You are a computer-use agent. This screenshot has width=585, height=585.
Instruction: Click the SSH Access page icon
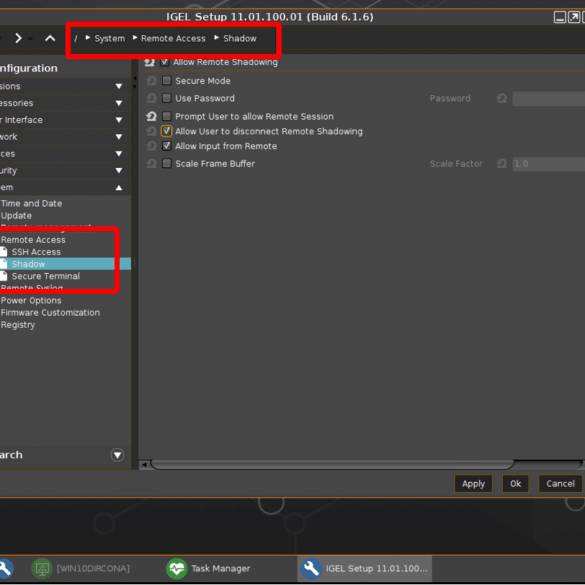pyautogui.click(x=3, y=252)
